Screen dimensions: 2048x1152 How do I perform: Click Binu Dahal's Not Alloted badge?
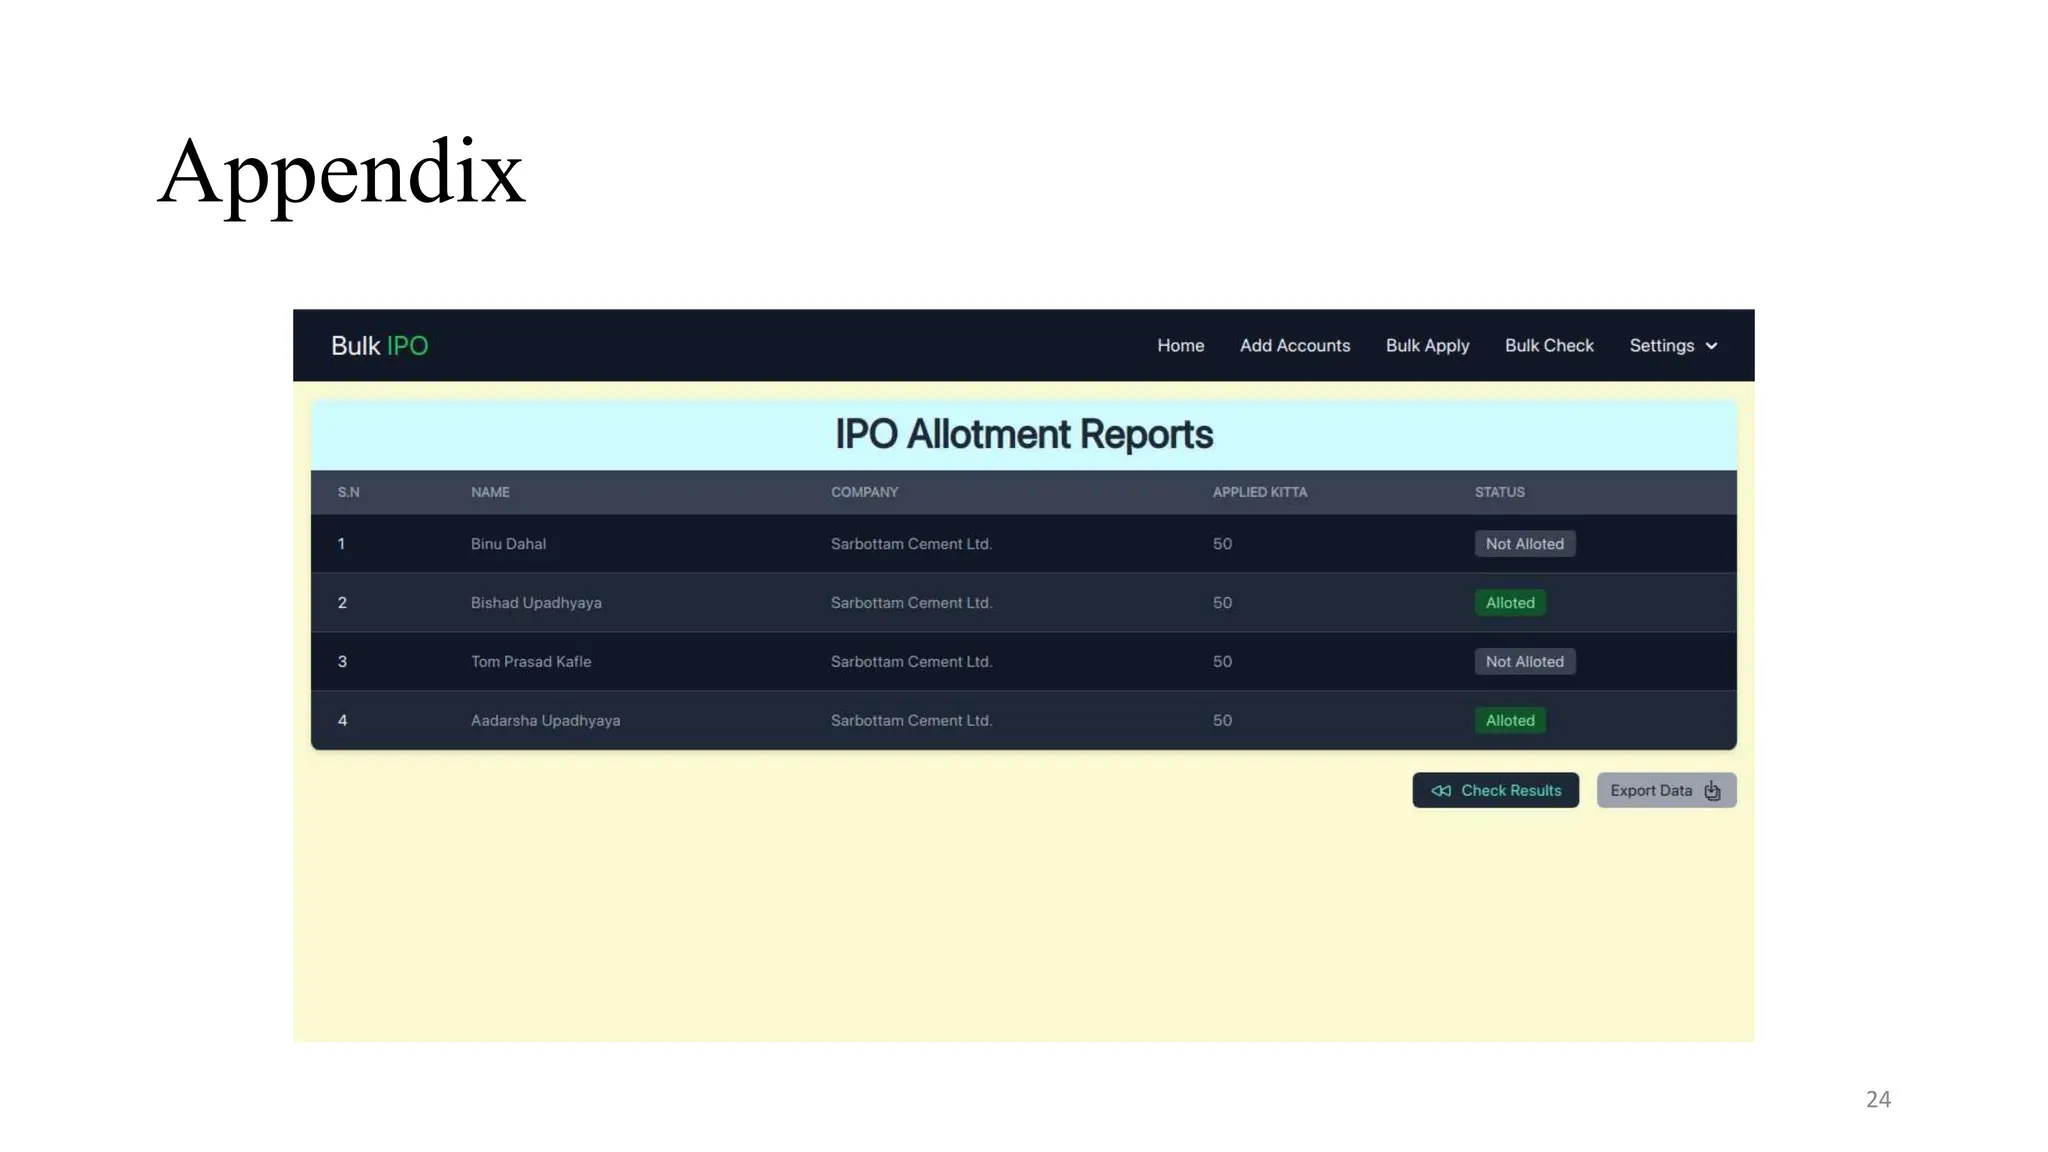[x=1524, y=544]
